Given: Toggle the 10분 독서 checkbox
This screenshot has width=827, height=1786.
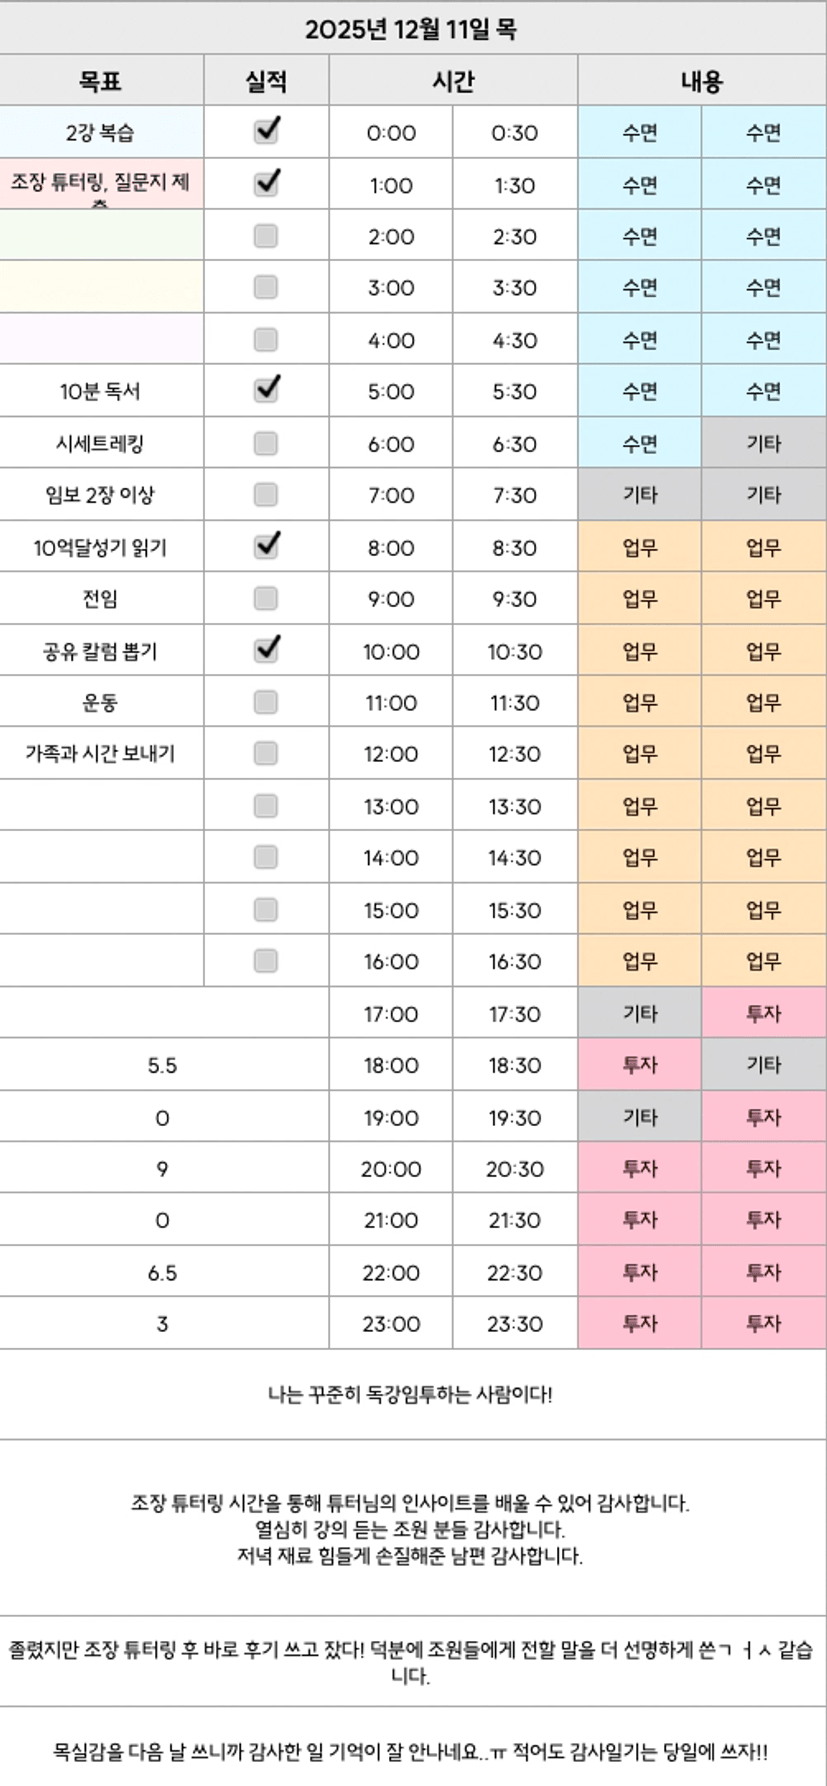Looking at the screenshot, I should pyautogui.click(x=266, y=390).
